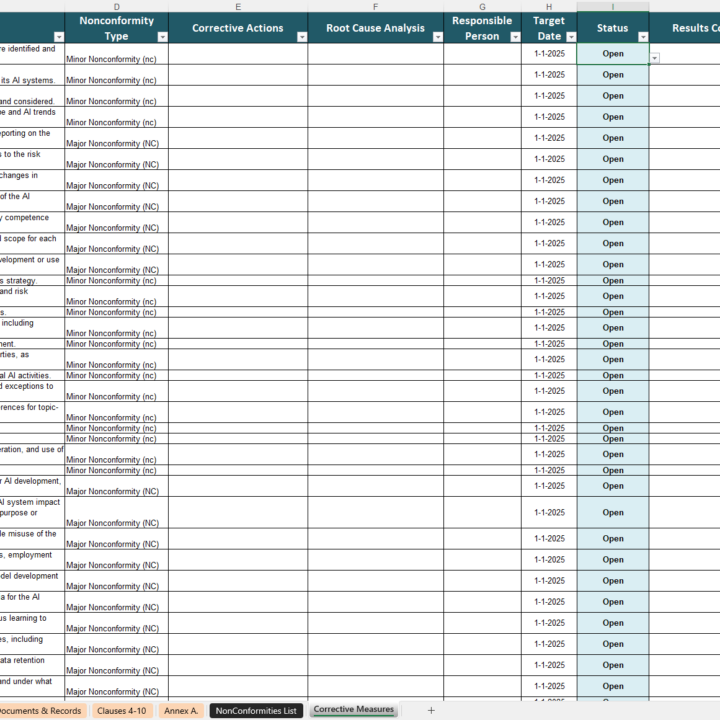
Task: Open filter dropdown on Root Cause Analysis header
Action: pos(438,37)
